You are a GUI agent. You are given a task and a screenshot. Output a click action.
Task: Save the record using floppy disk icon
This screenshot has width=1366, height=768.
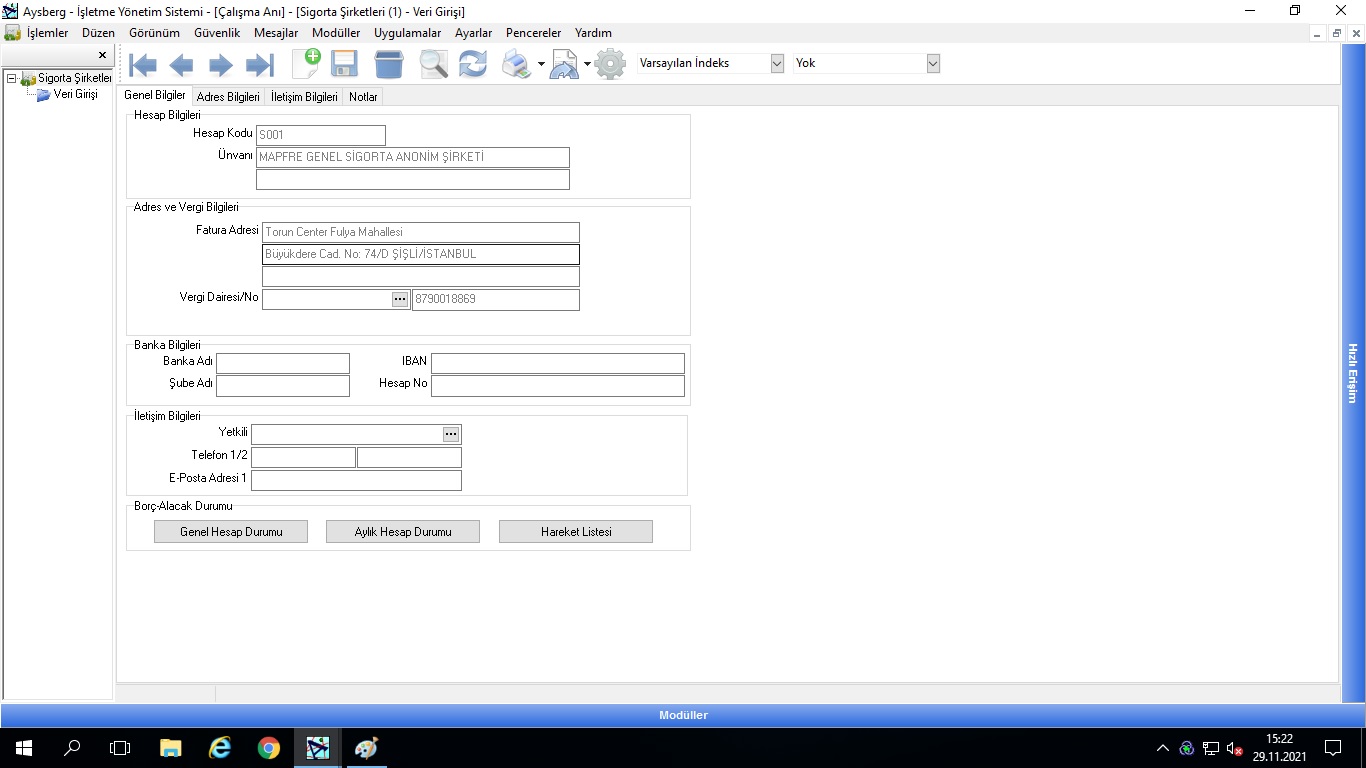pyautogui.click(x=345, y=64)
